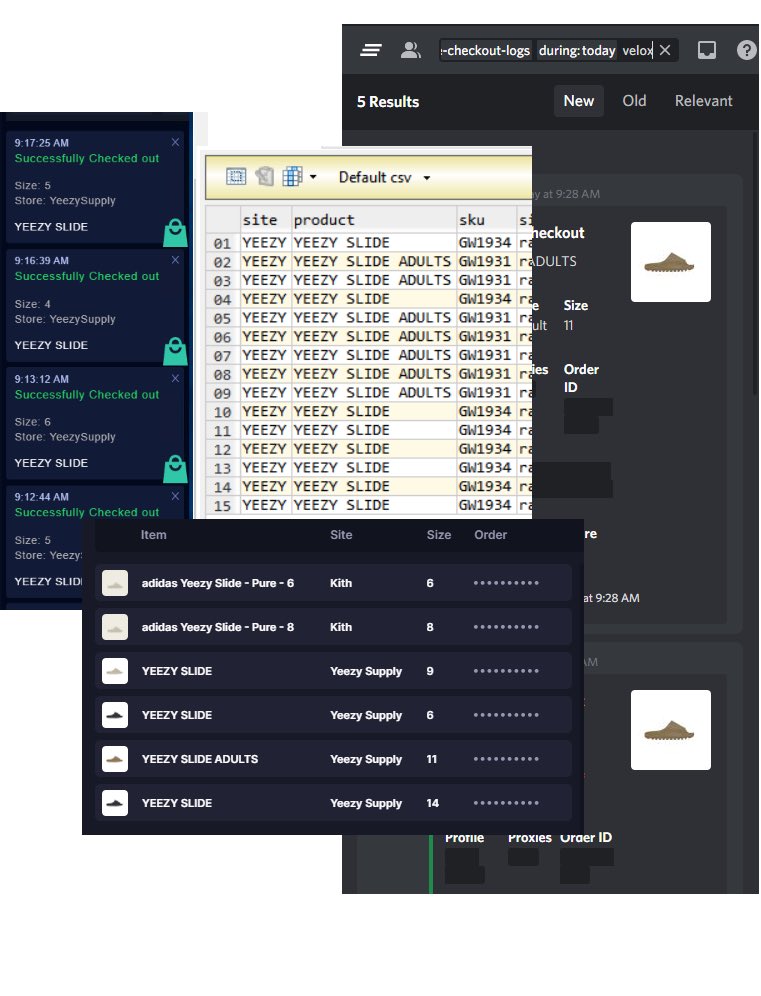Open thumbnail for YEEZY SLIDE size 14
The width and height of the screenshot is (761, 996).
coord(115,803)
